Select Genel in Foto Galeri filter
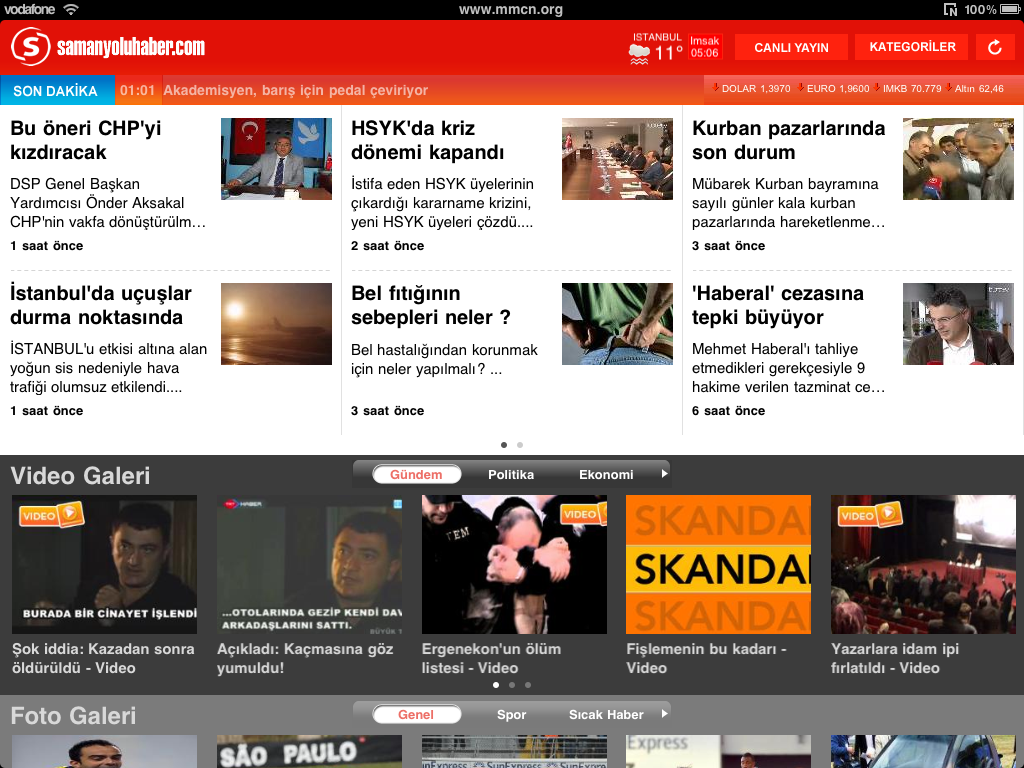This screenshot has height=768, width=1024. tap(416, 715)
